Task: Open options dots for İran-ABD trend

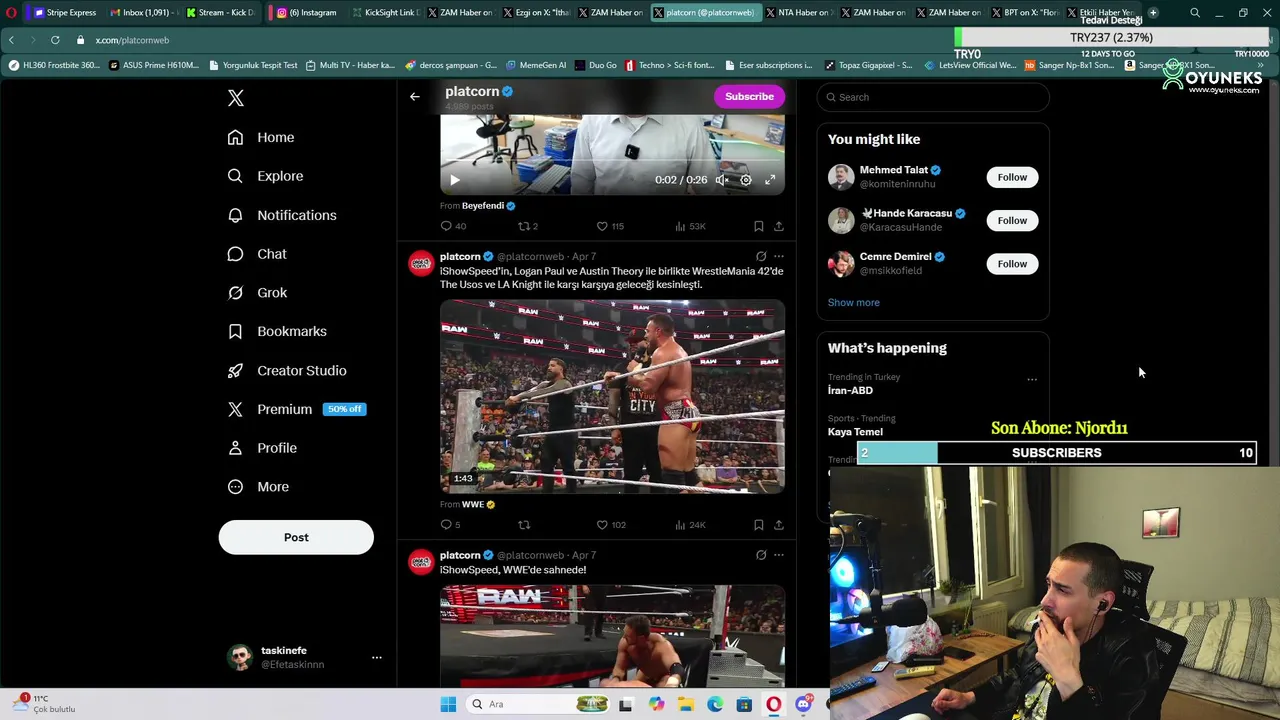Action: point(1032,380)
